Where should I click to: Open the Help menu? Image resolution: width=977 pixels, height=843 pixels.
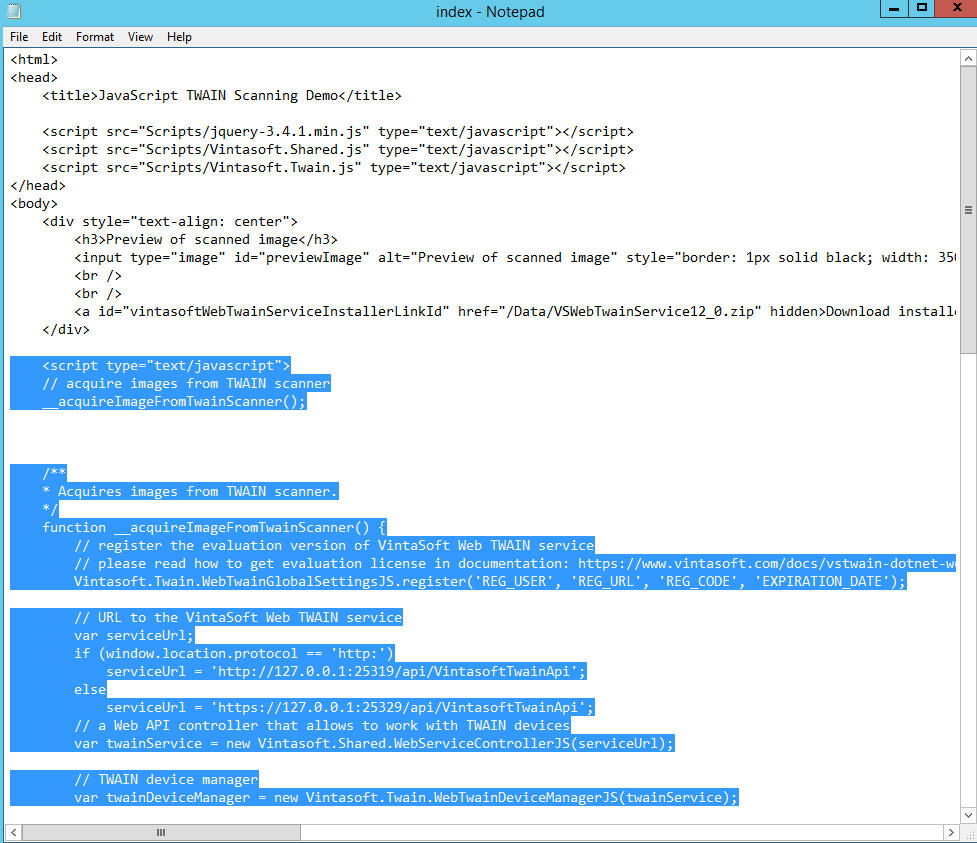180,37
